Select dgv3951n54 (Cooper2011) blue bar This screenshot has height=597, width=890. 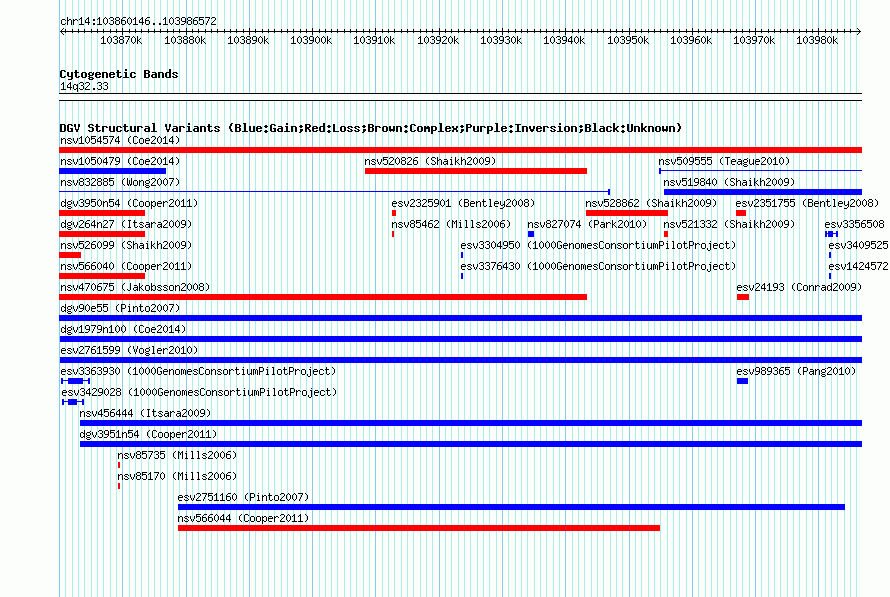pos(471,444)
